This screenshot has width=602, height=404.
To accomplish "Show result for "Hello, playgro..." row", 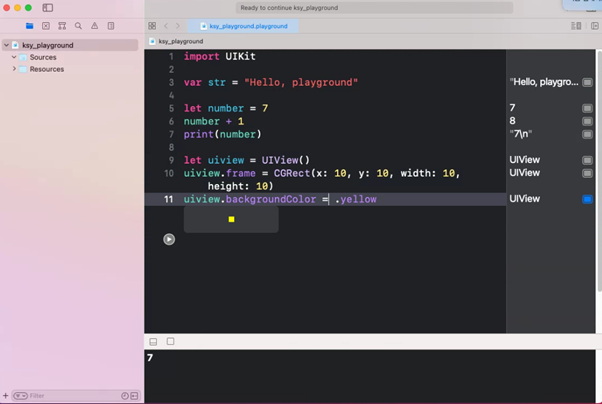I will 587,82.
